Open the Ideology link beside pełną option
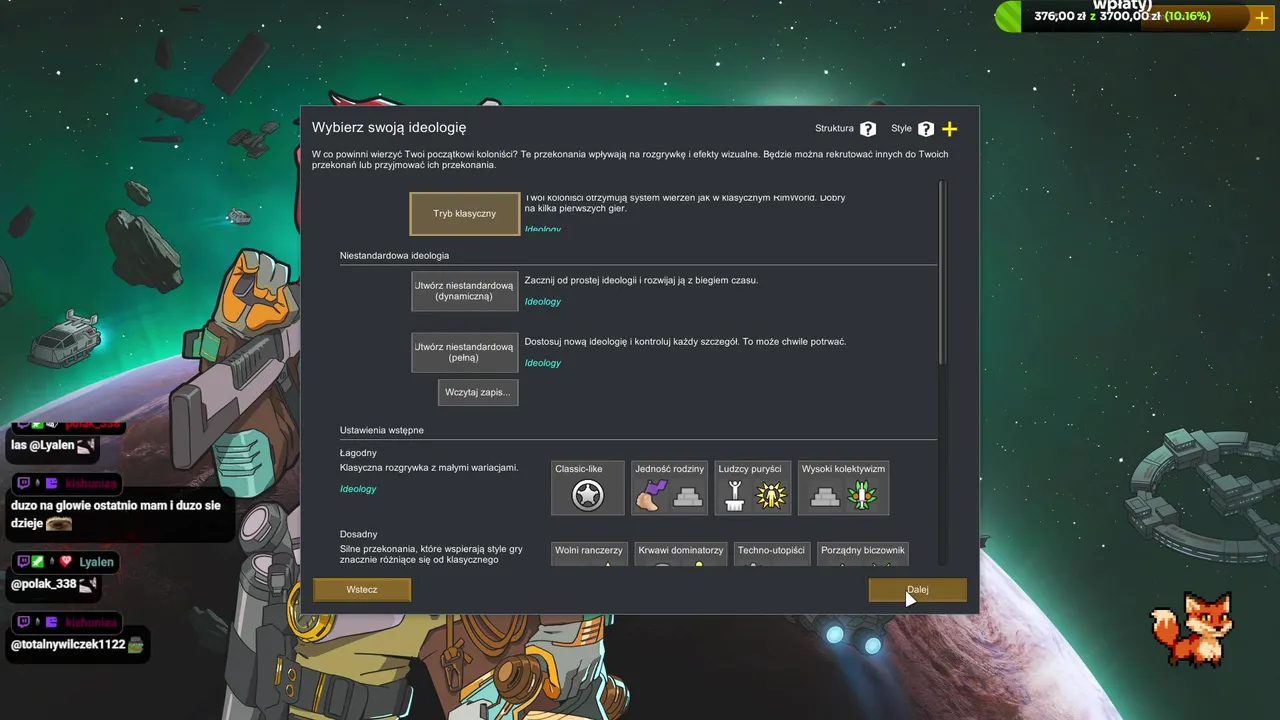This screenshot has height=720, width=1280. coord(543,363)
